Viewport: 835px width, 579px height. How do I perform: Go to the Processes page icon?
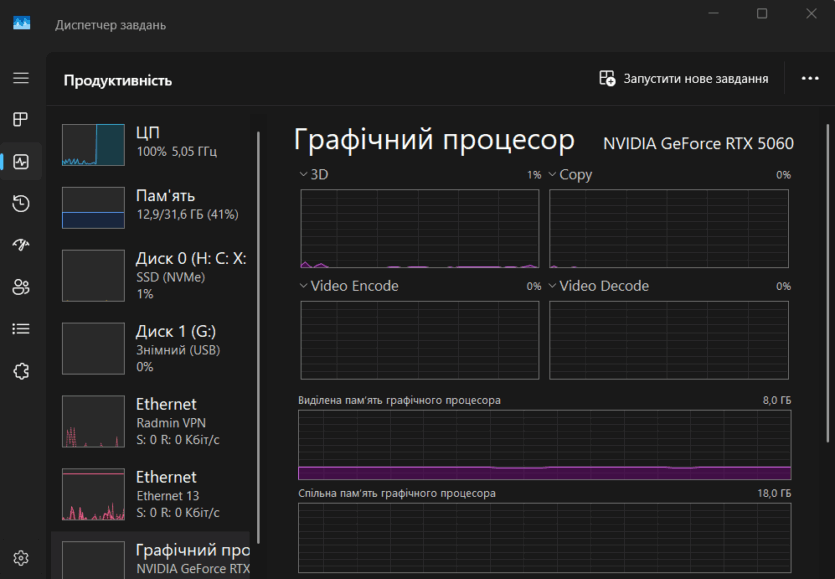[x=21, y=120]
